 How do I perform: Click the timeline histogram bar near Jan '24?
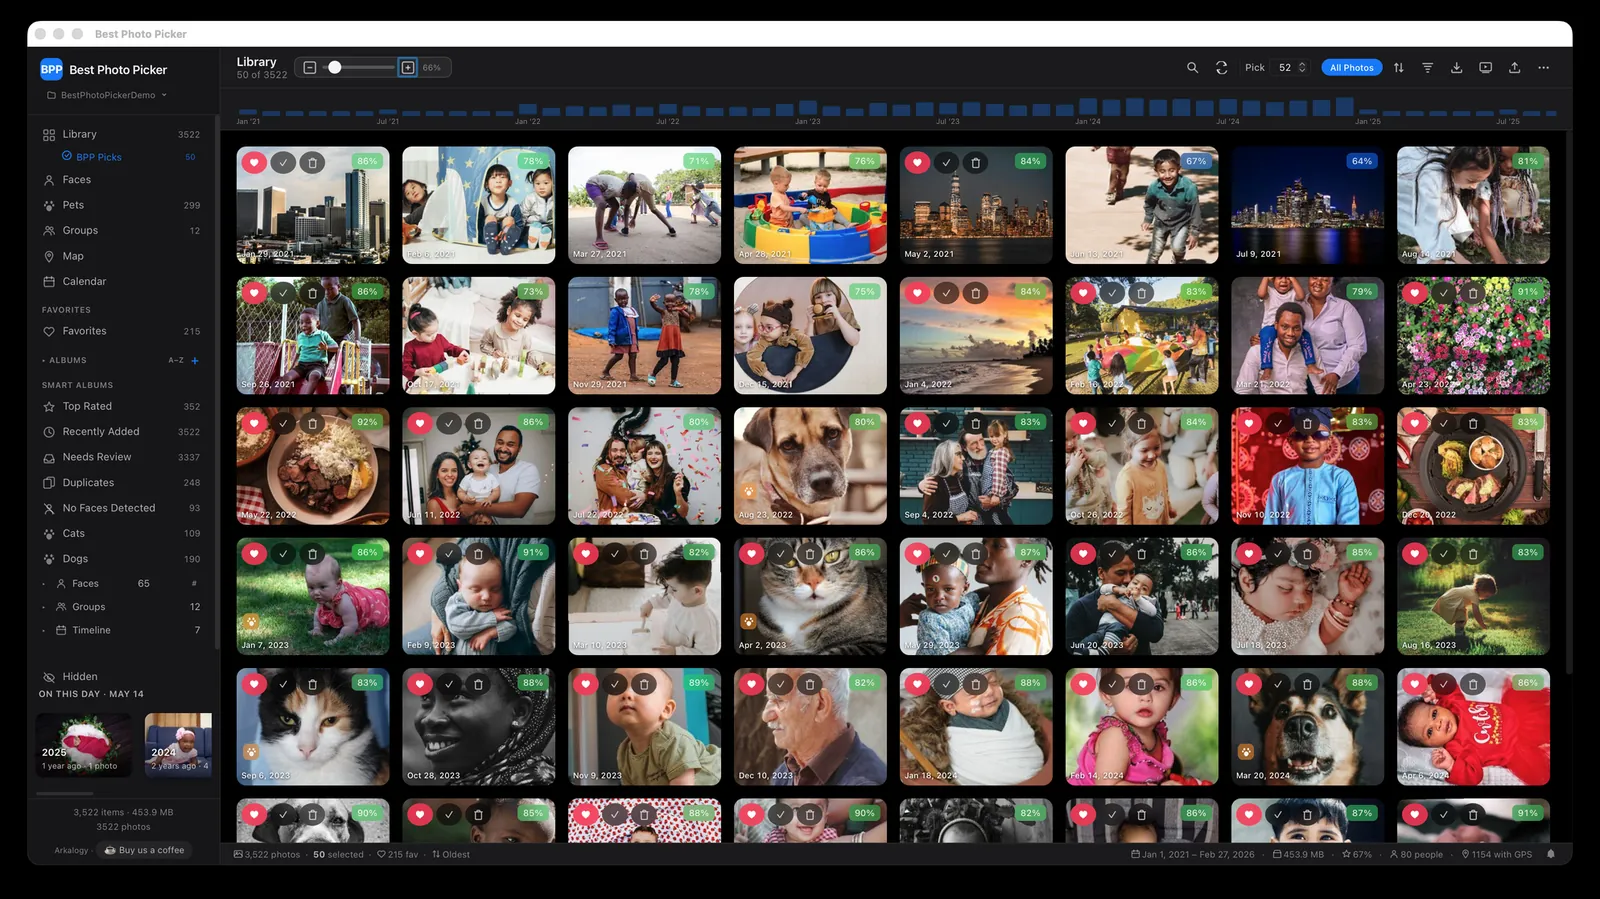(1088, 106)
